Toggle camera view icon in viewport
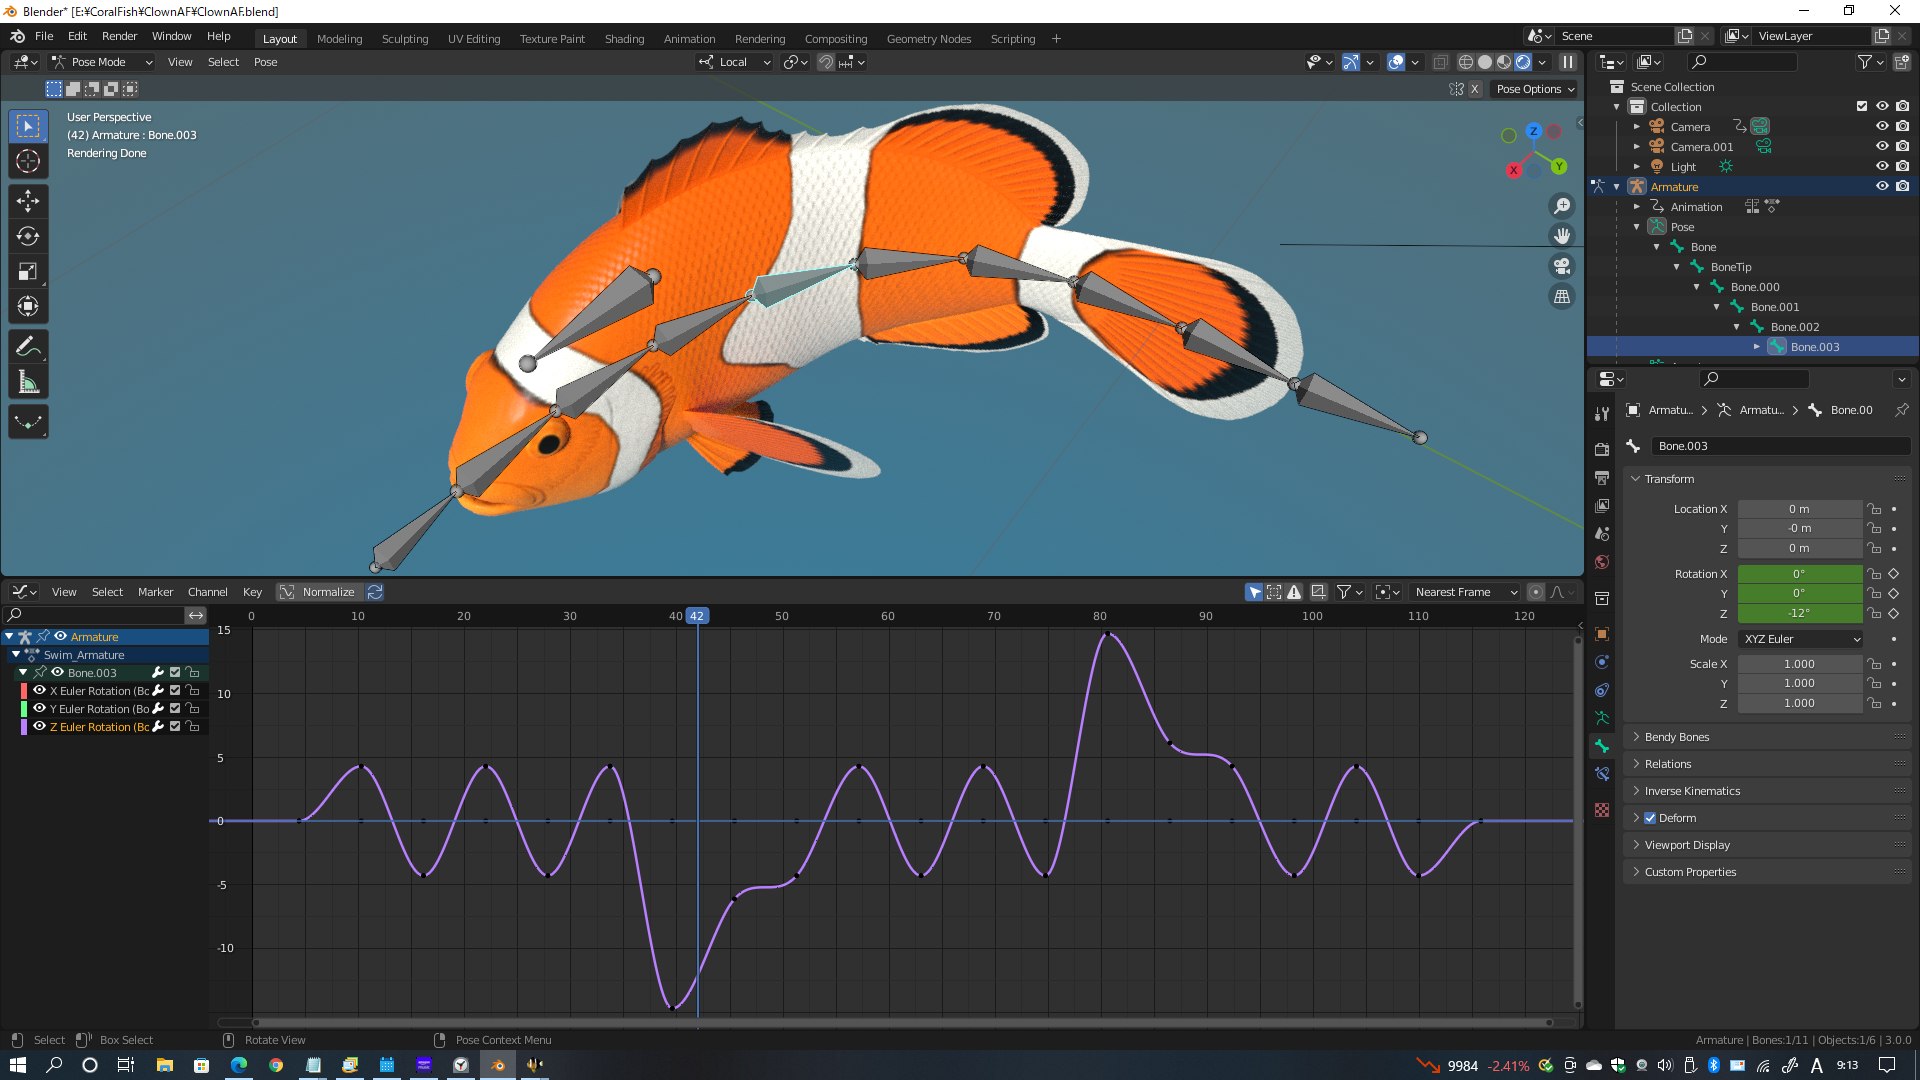1920x1080 pixels. click(1561, 266)
